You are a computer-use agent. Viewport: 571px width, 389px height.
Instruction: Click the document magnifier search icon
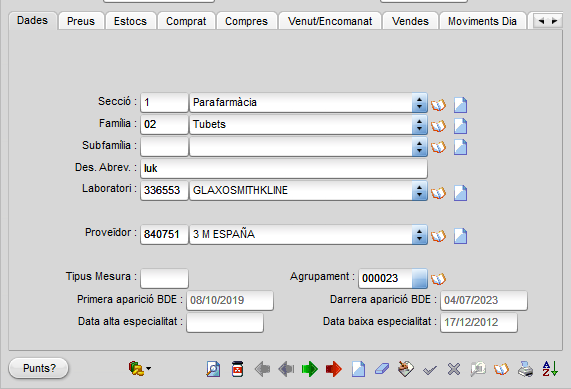click(213, 369)
